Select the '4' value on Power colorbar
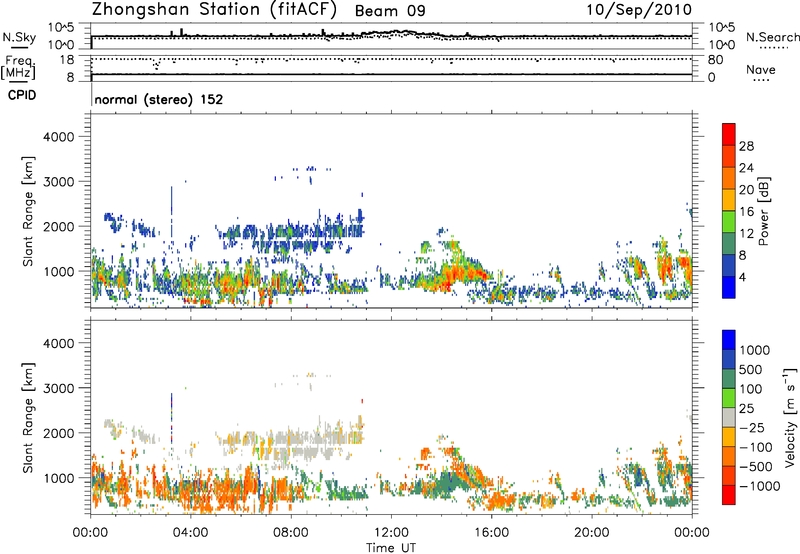This screenshot has width=800, height=554. point(743,278)
